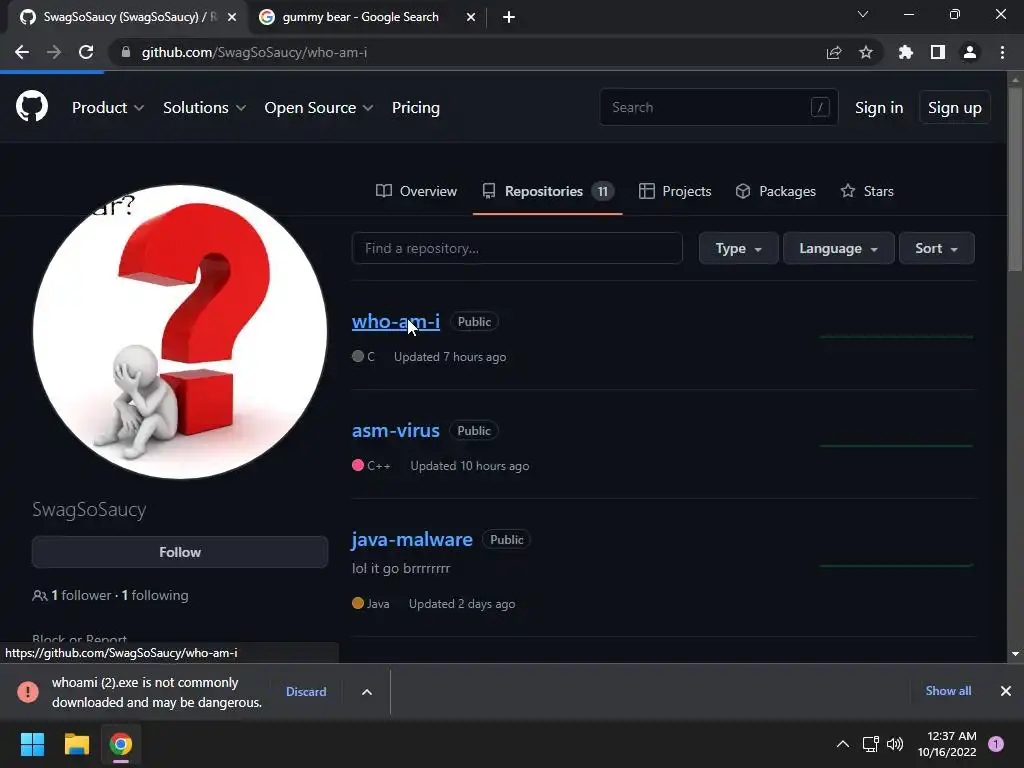Expand the Product menu
The image size is (1024, 768).
click(108, 108)
